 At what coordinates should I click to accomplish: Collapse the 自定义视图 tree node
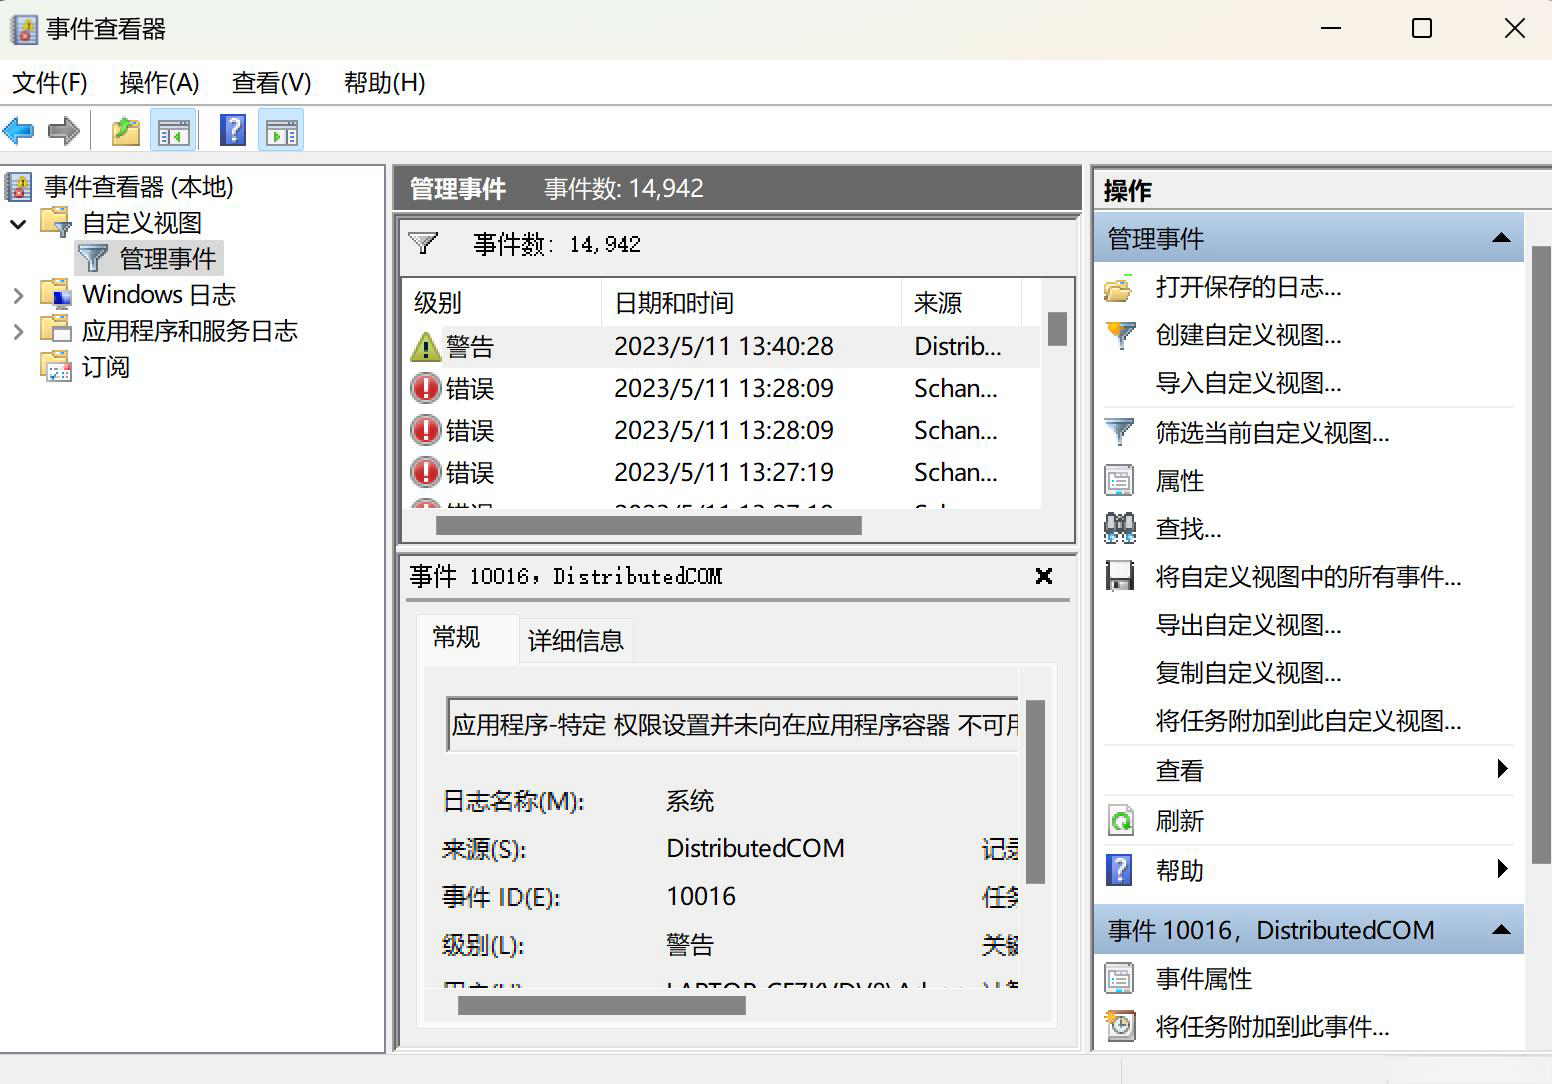coord(20,222)
